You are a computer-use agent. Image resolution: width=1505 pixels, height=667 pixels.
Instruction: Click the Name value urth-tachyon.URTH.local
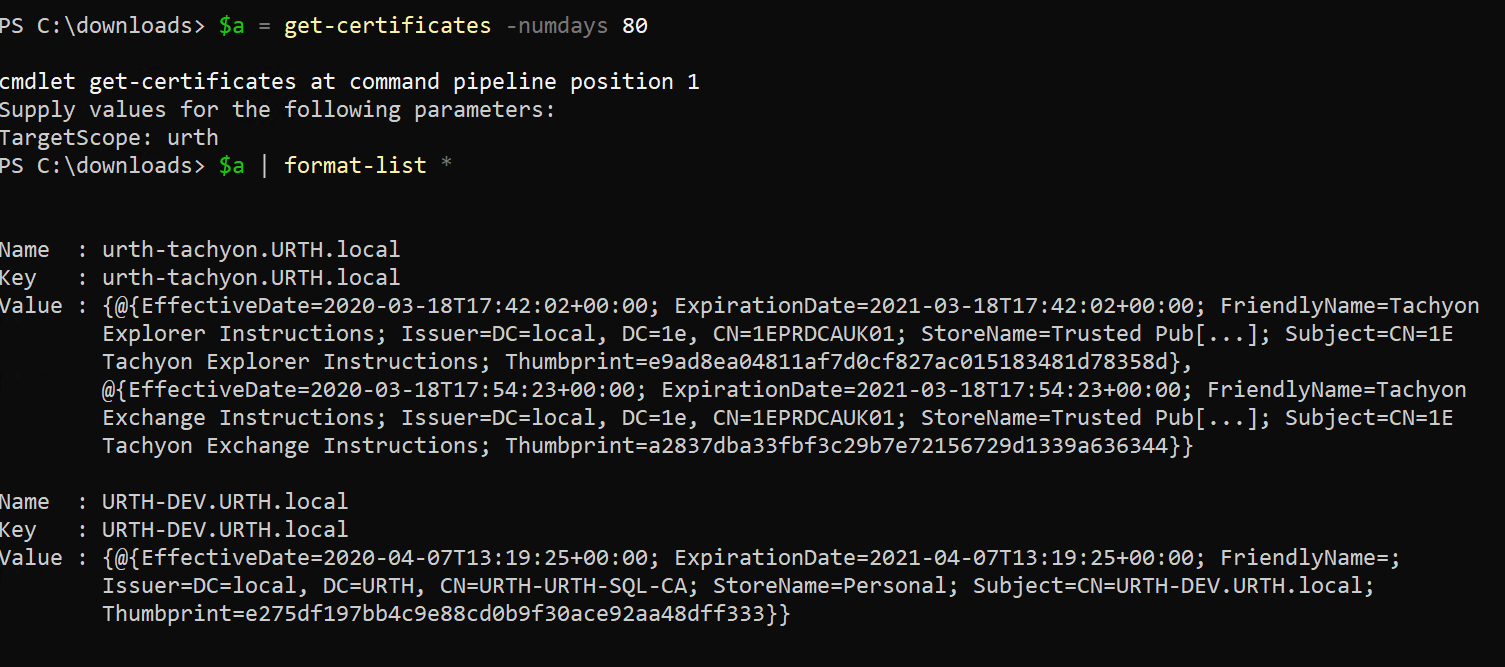[x=251, y=250]
